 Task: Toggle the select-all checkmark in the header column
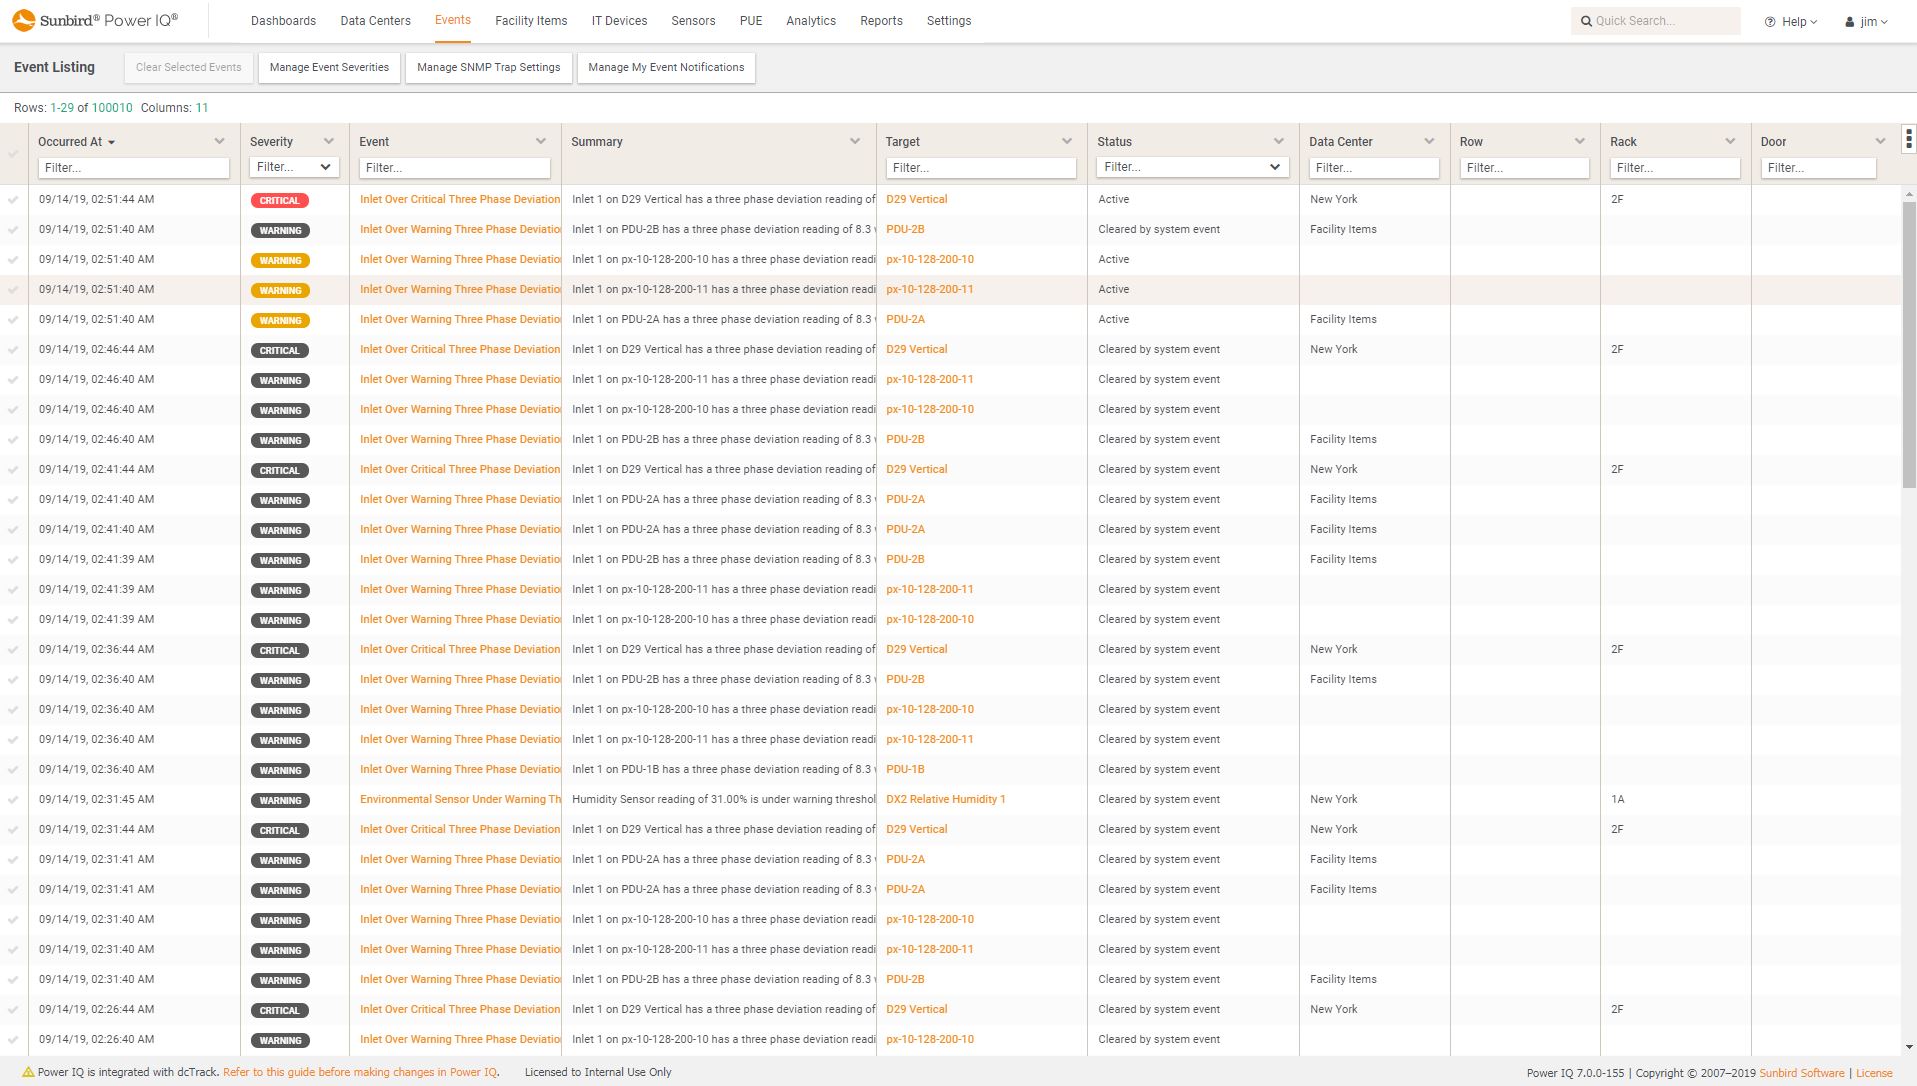[13, 154]
